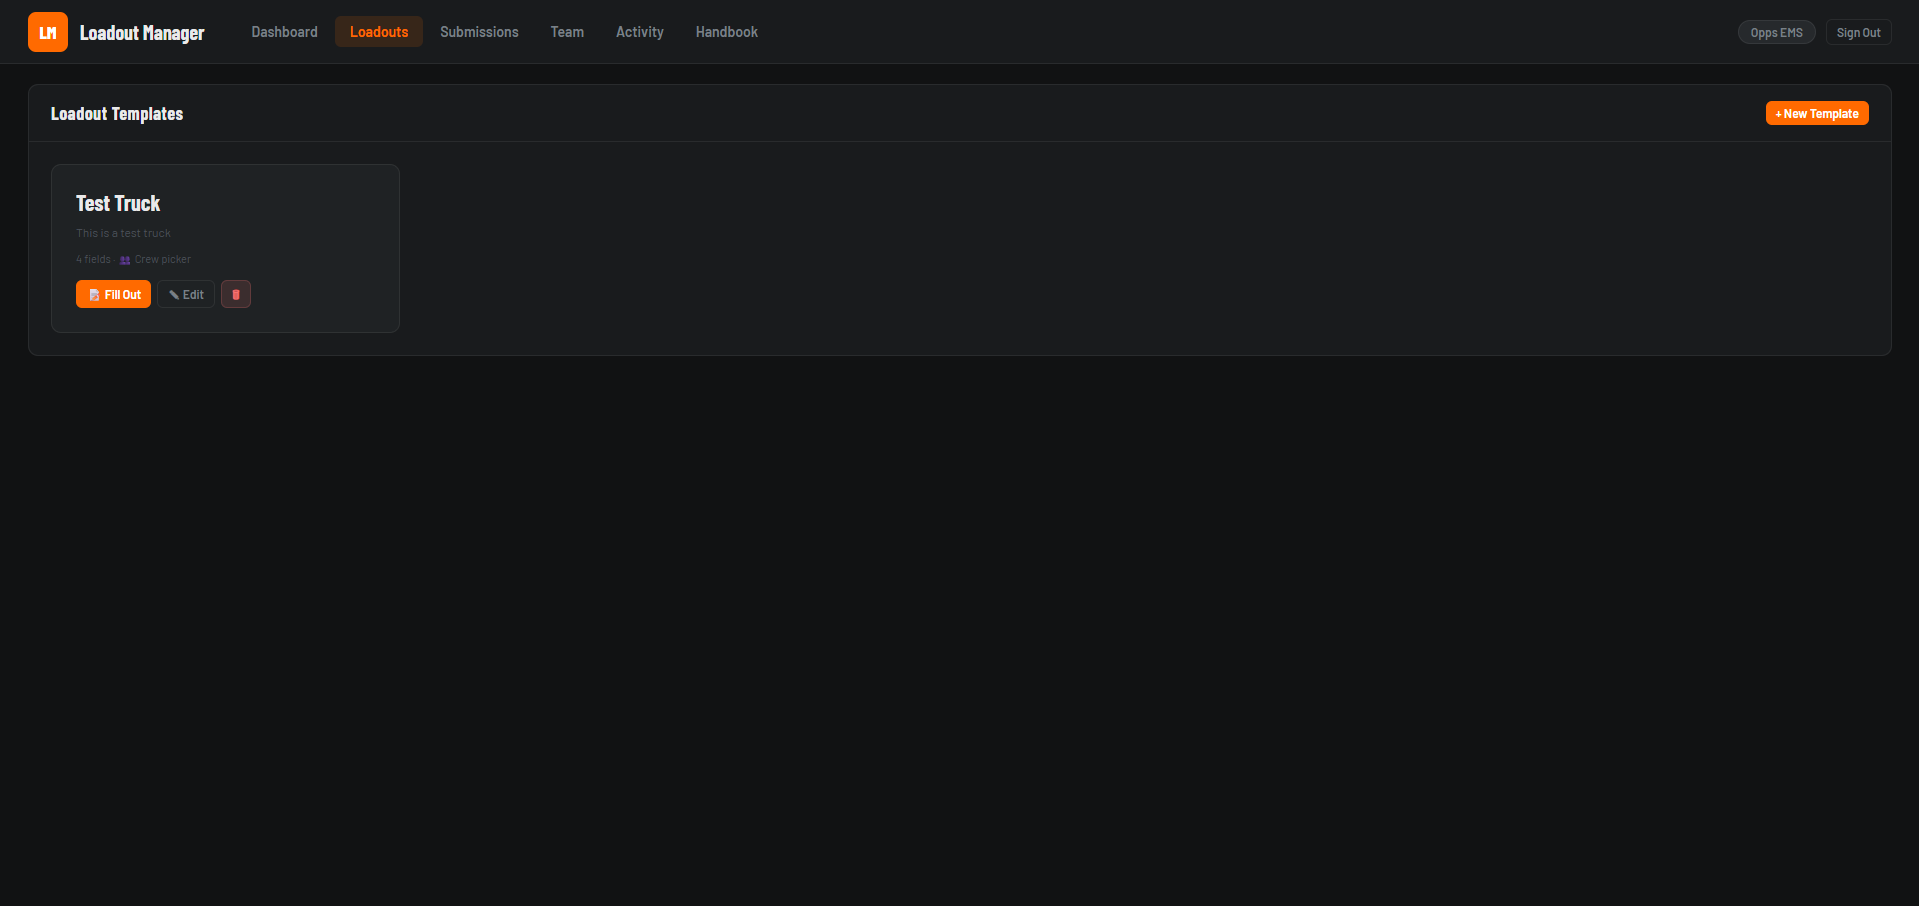Select the Loadouts tab
Screen dimensions: 1919x906
coord(379,32)
